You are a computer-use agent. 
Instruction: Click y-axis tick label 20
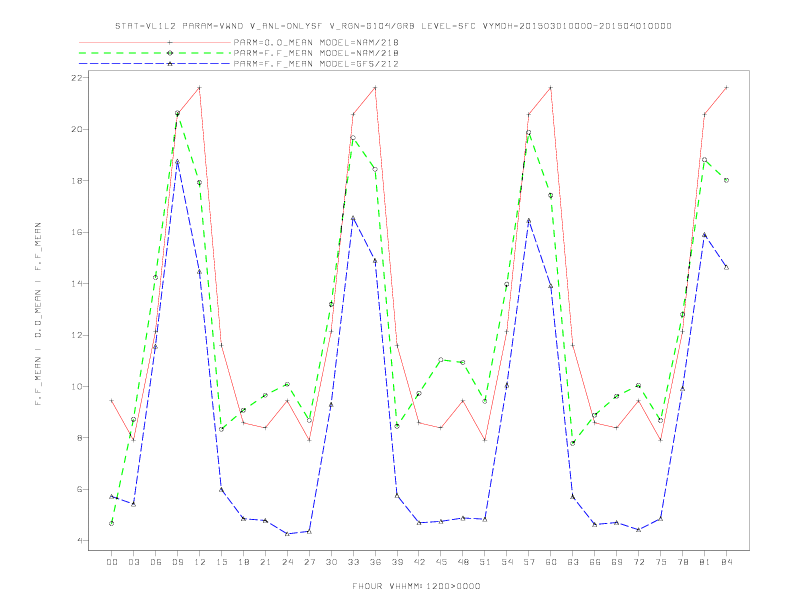click(77, 129)
